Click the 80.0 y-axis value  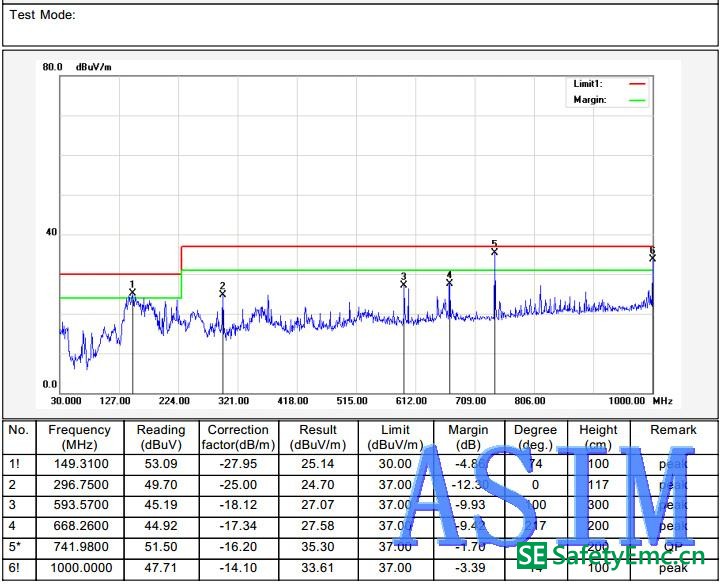coord(52,67)
